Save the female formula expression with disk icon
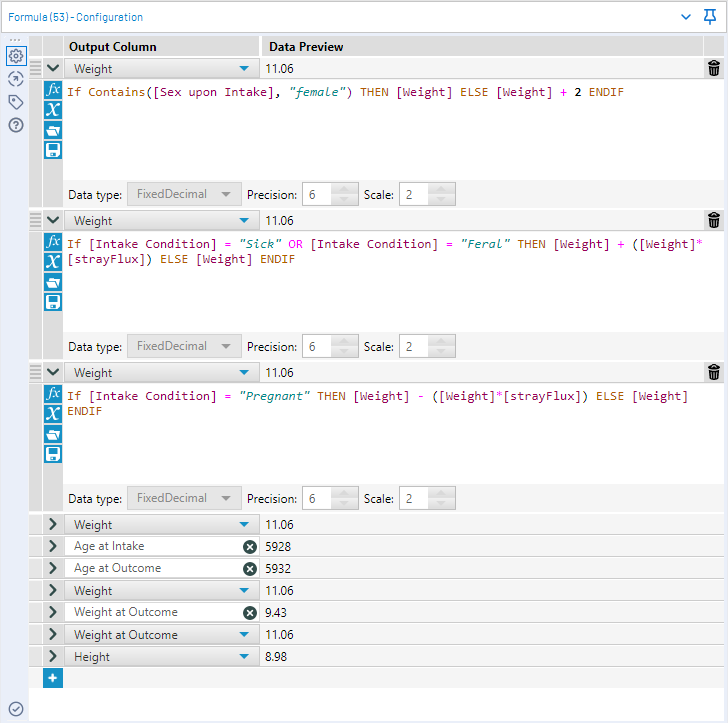 click(x=53, y=150)
